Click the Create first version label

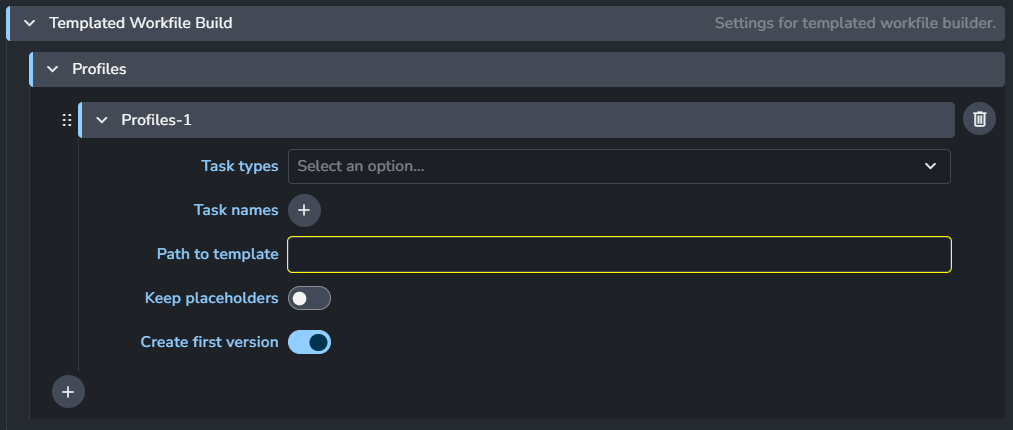(x=209, y=342)
